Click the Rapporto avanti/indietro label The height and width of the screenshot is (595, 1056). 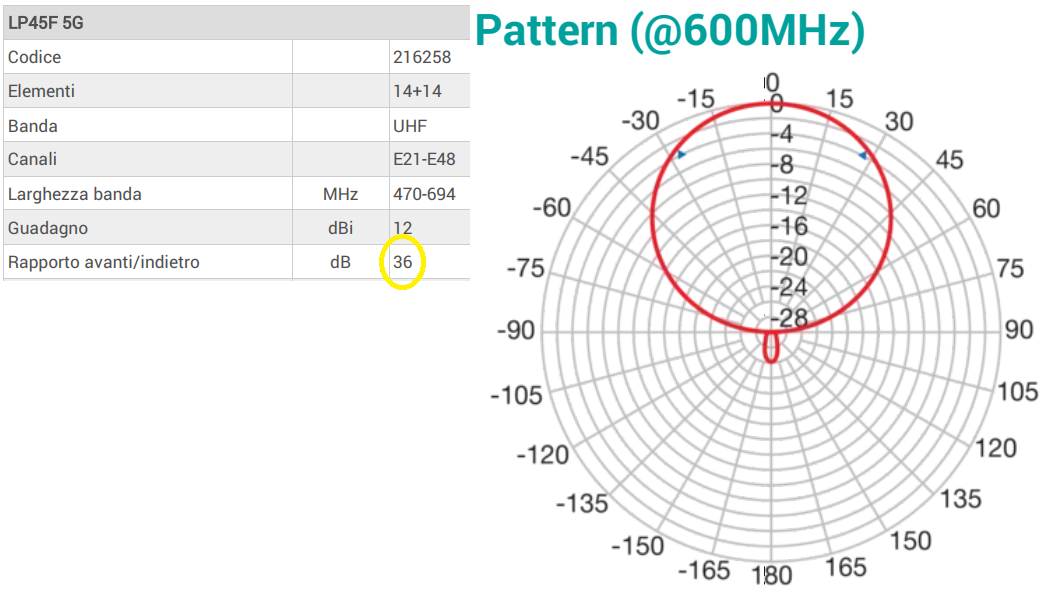point(104,262)
